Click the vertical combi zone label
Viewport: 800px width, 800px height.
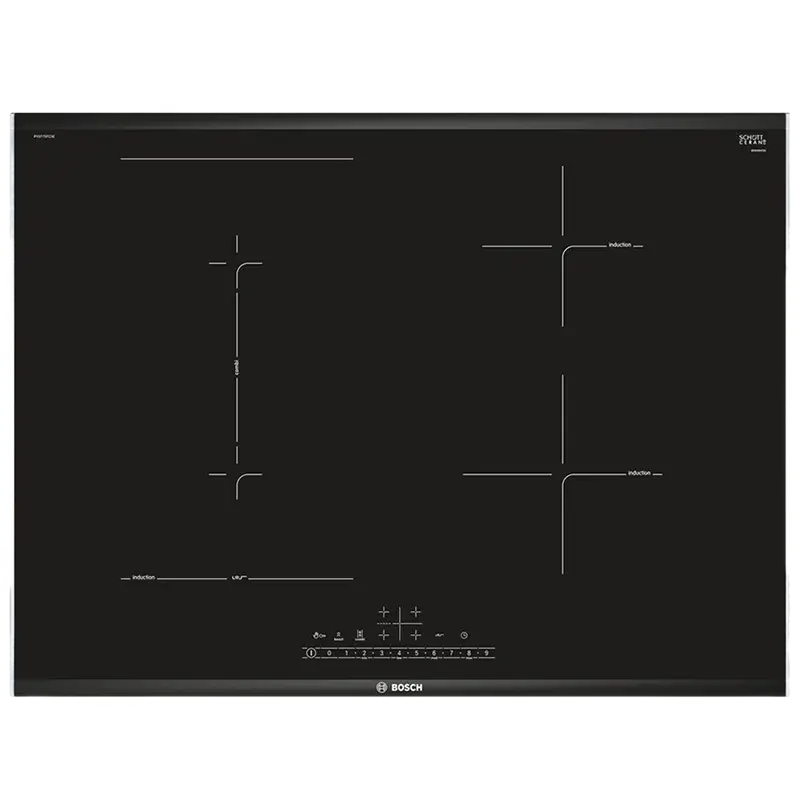click(235, 368)
